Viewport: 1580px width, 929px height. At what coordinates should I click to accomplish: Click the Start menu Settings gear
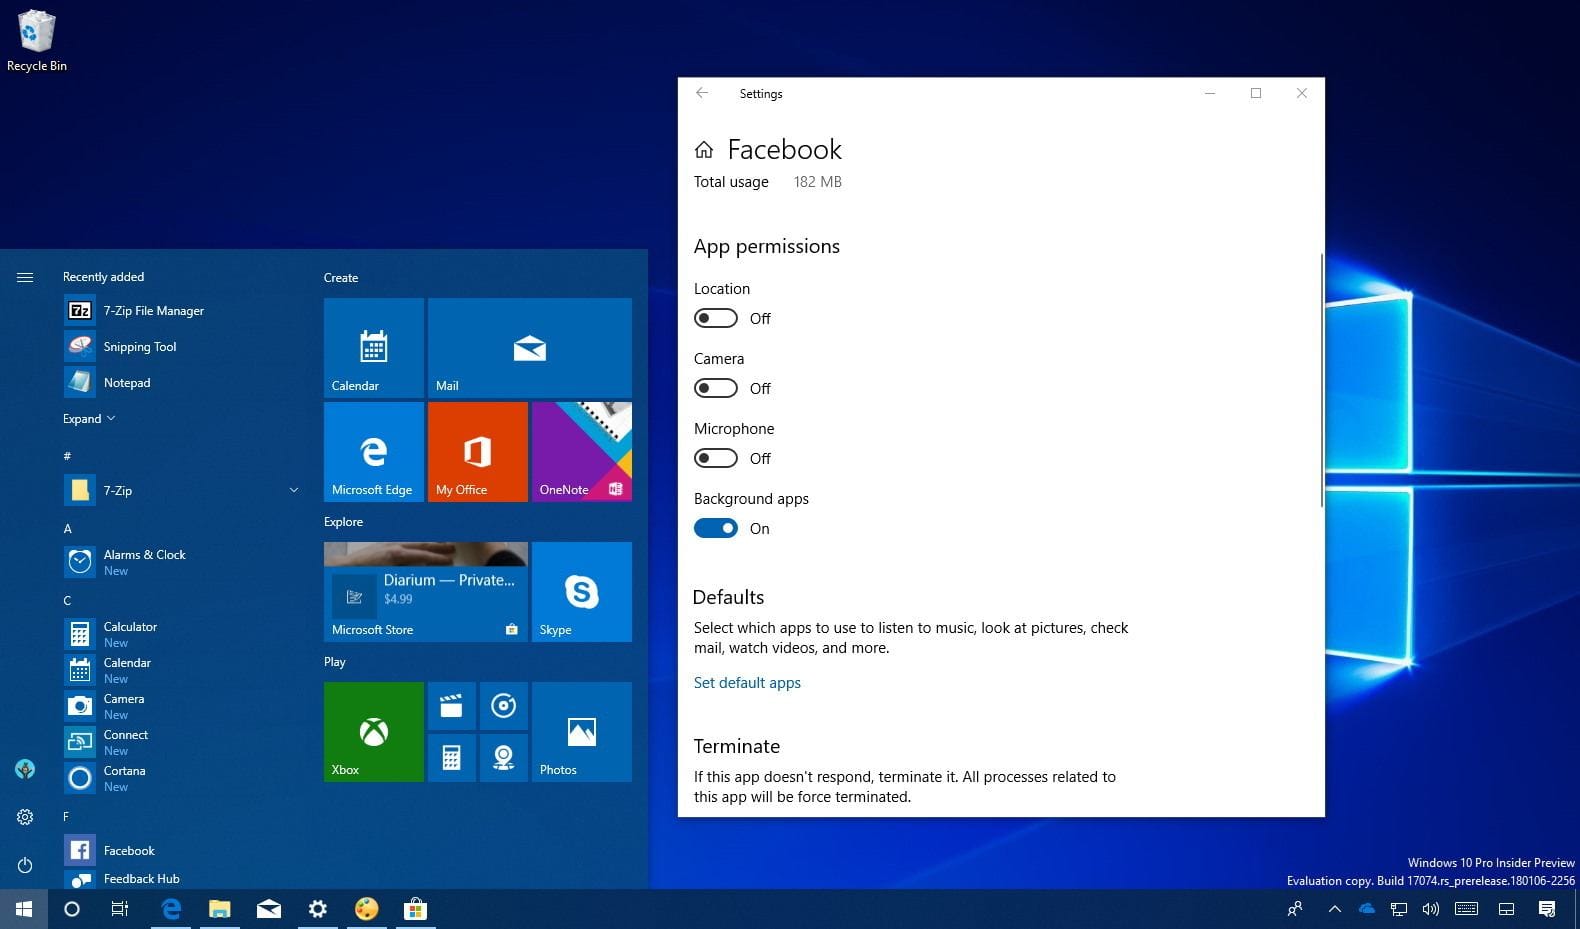pos(25,817)
